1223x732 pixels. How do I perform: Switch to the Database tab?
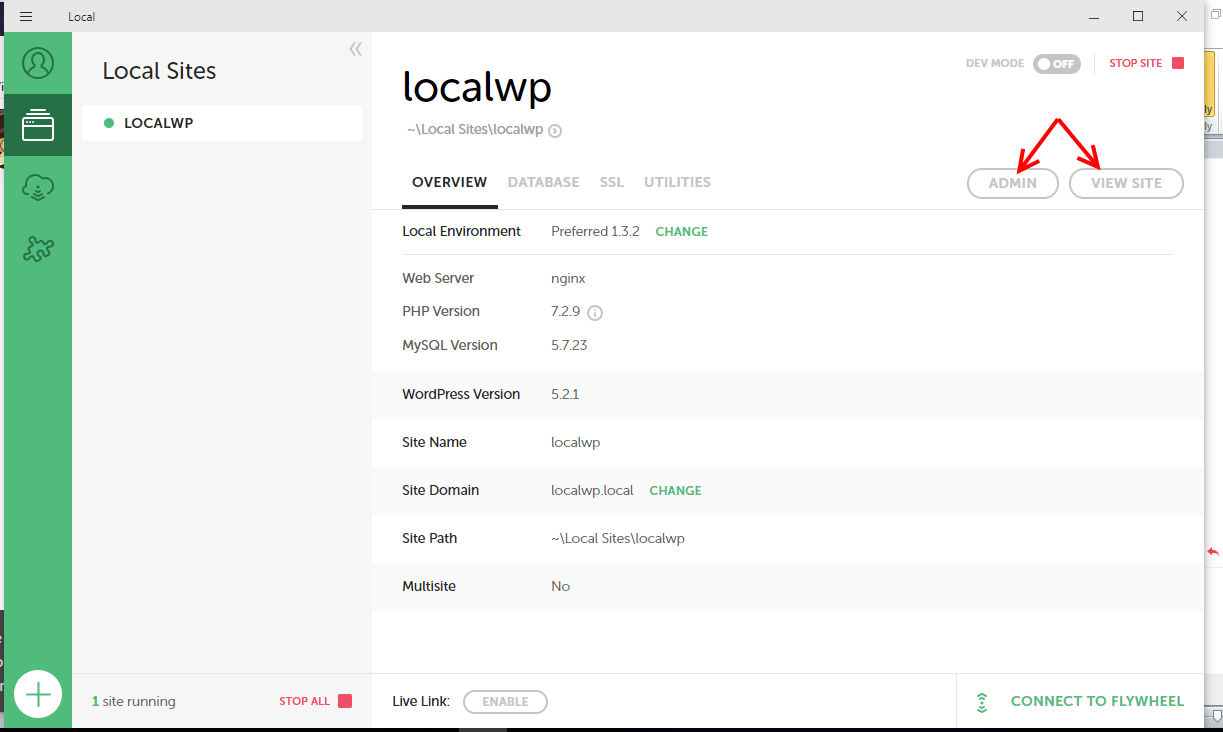coord(543,183)
